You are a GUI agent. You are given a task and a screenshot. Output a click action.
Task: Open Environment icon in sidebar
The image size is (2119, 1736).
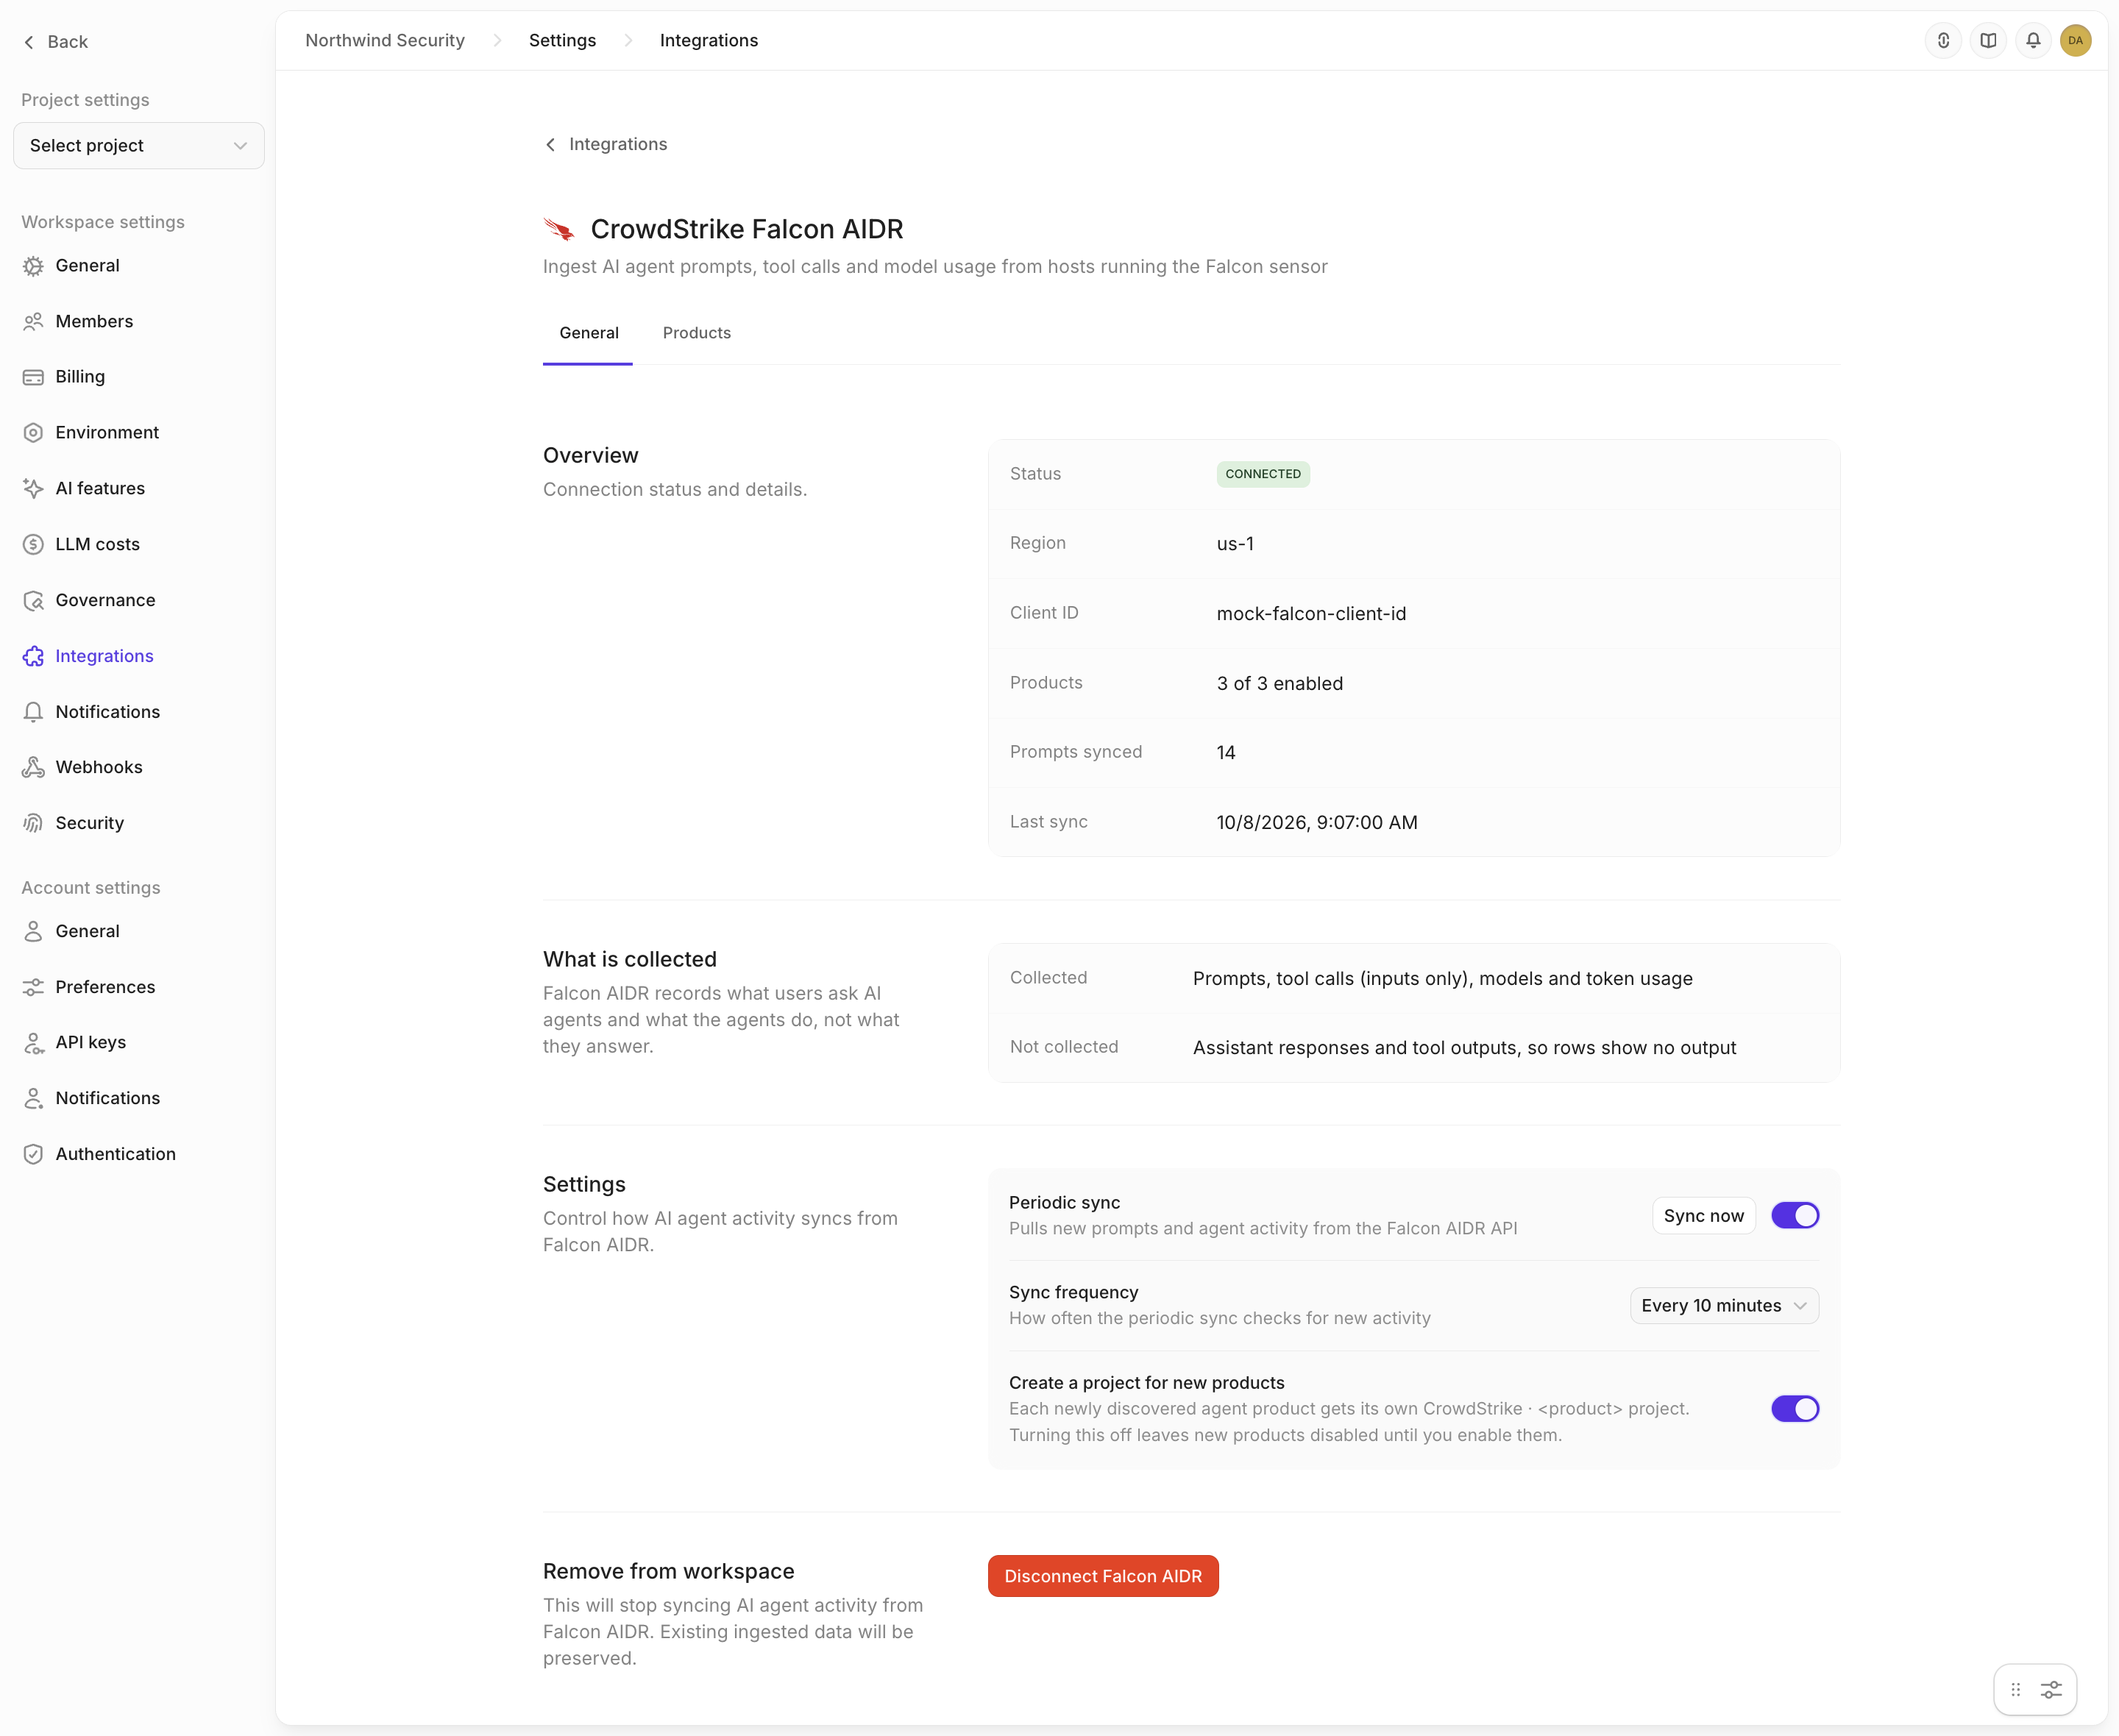tap(33, 433)
